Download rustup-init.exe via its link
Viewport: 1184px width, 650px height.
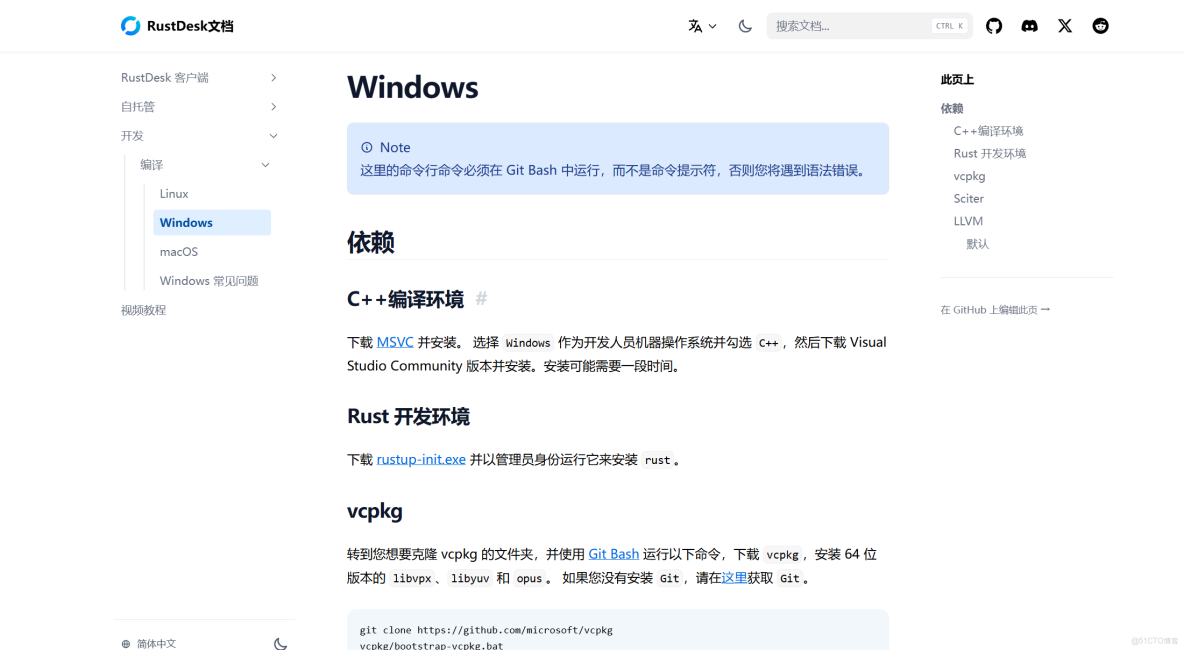tap(420, 459)
